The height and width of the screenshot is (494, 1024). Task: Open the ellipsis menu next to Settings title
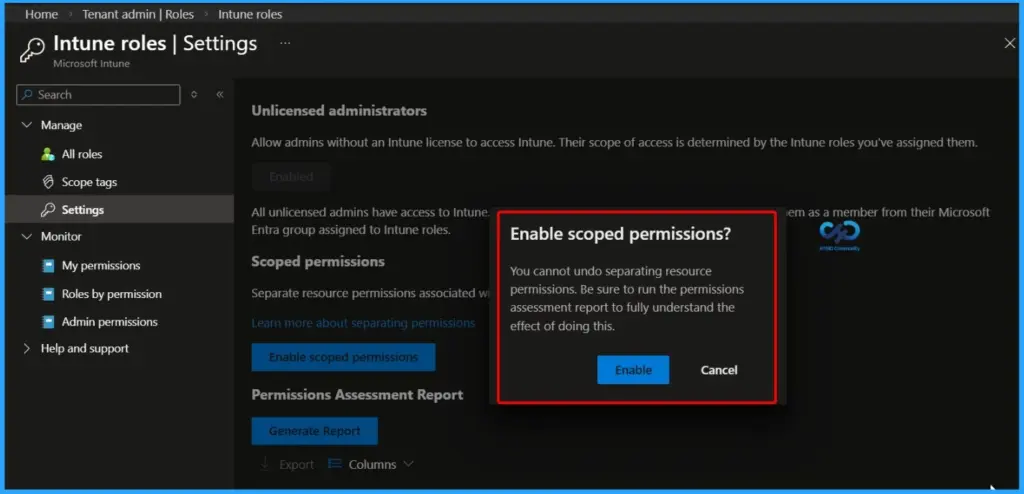click(x=285, y=44)
